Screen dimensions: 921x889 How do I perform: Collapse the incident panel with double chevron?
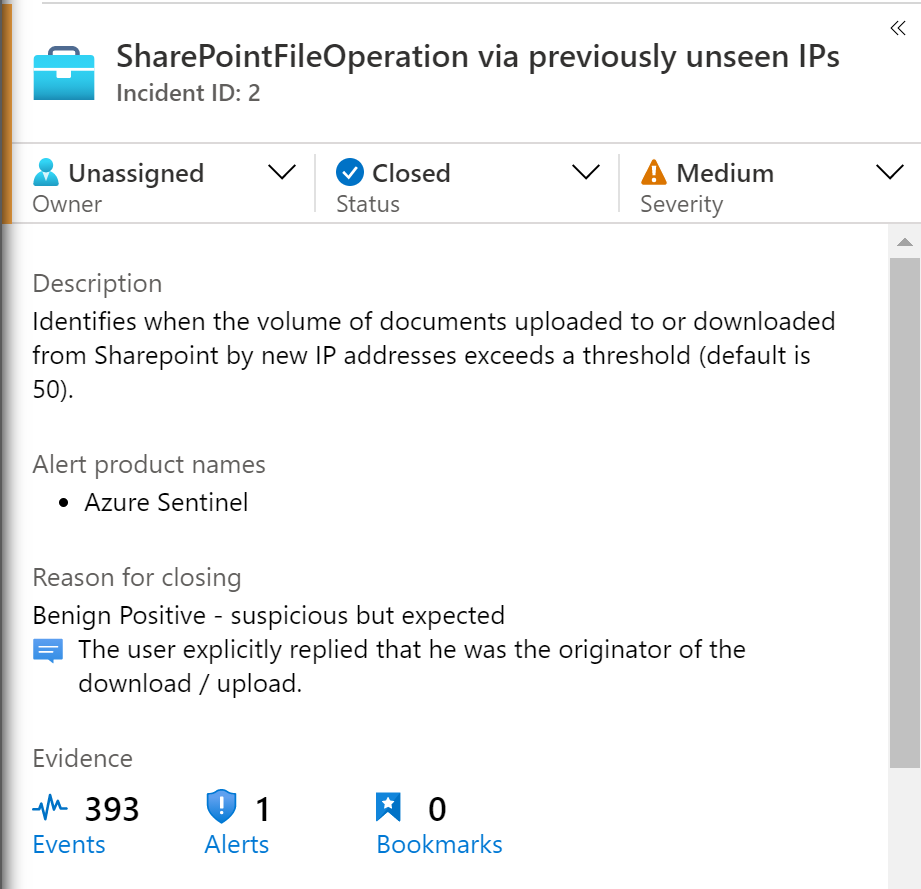click(x=897, y=29)
